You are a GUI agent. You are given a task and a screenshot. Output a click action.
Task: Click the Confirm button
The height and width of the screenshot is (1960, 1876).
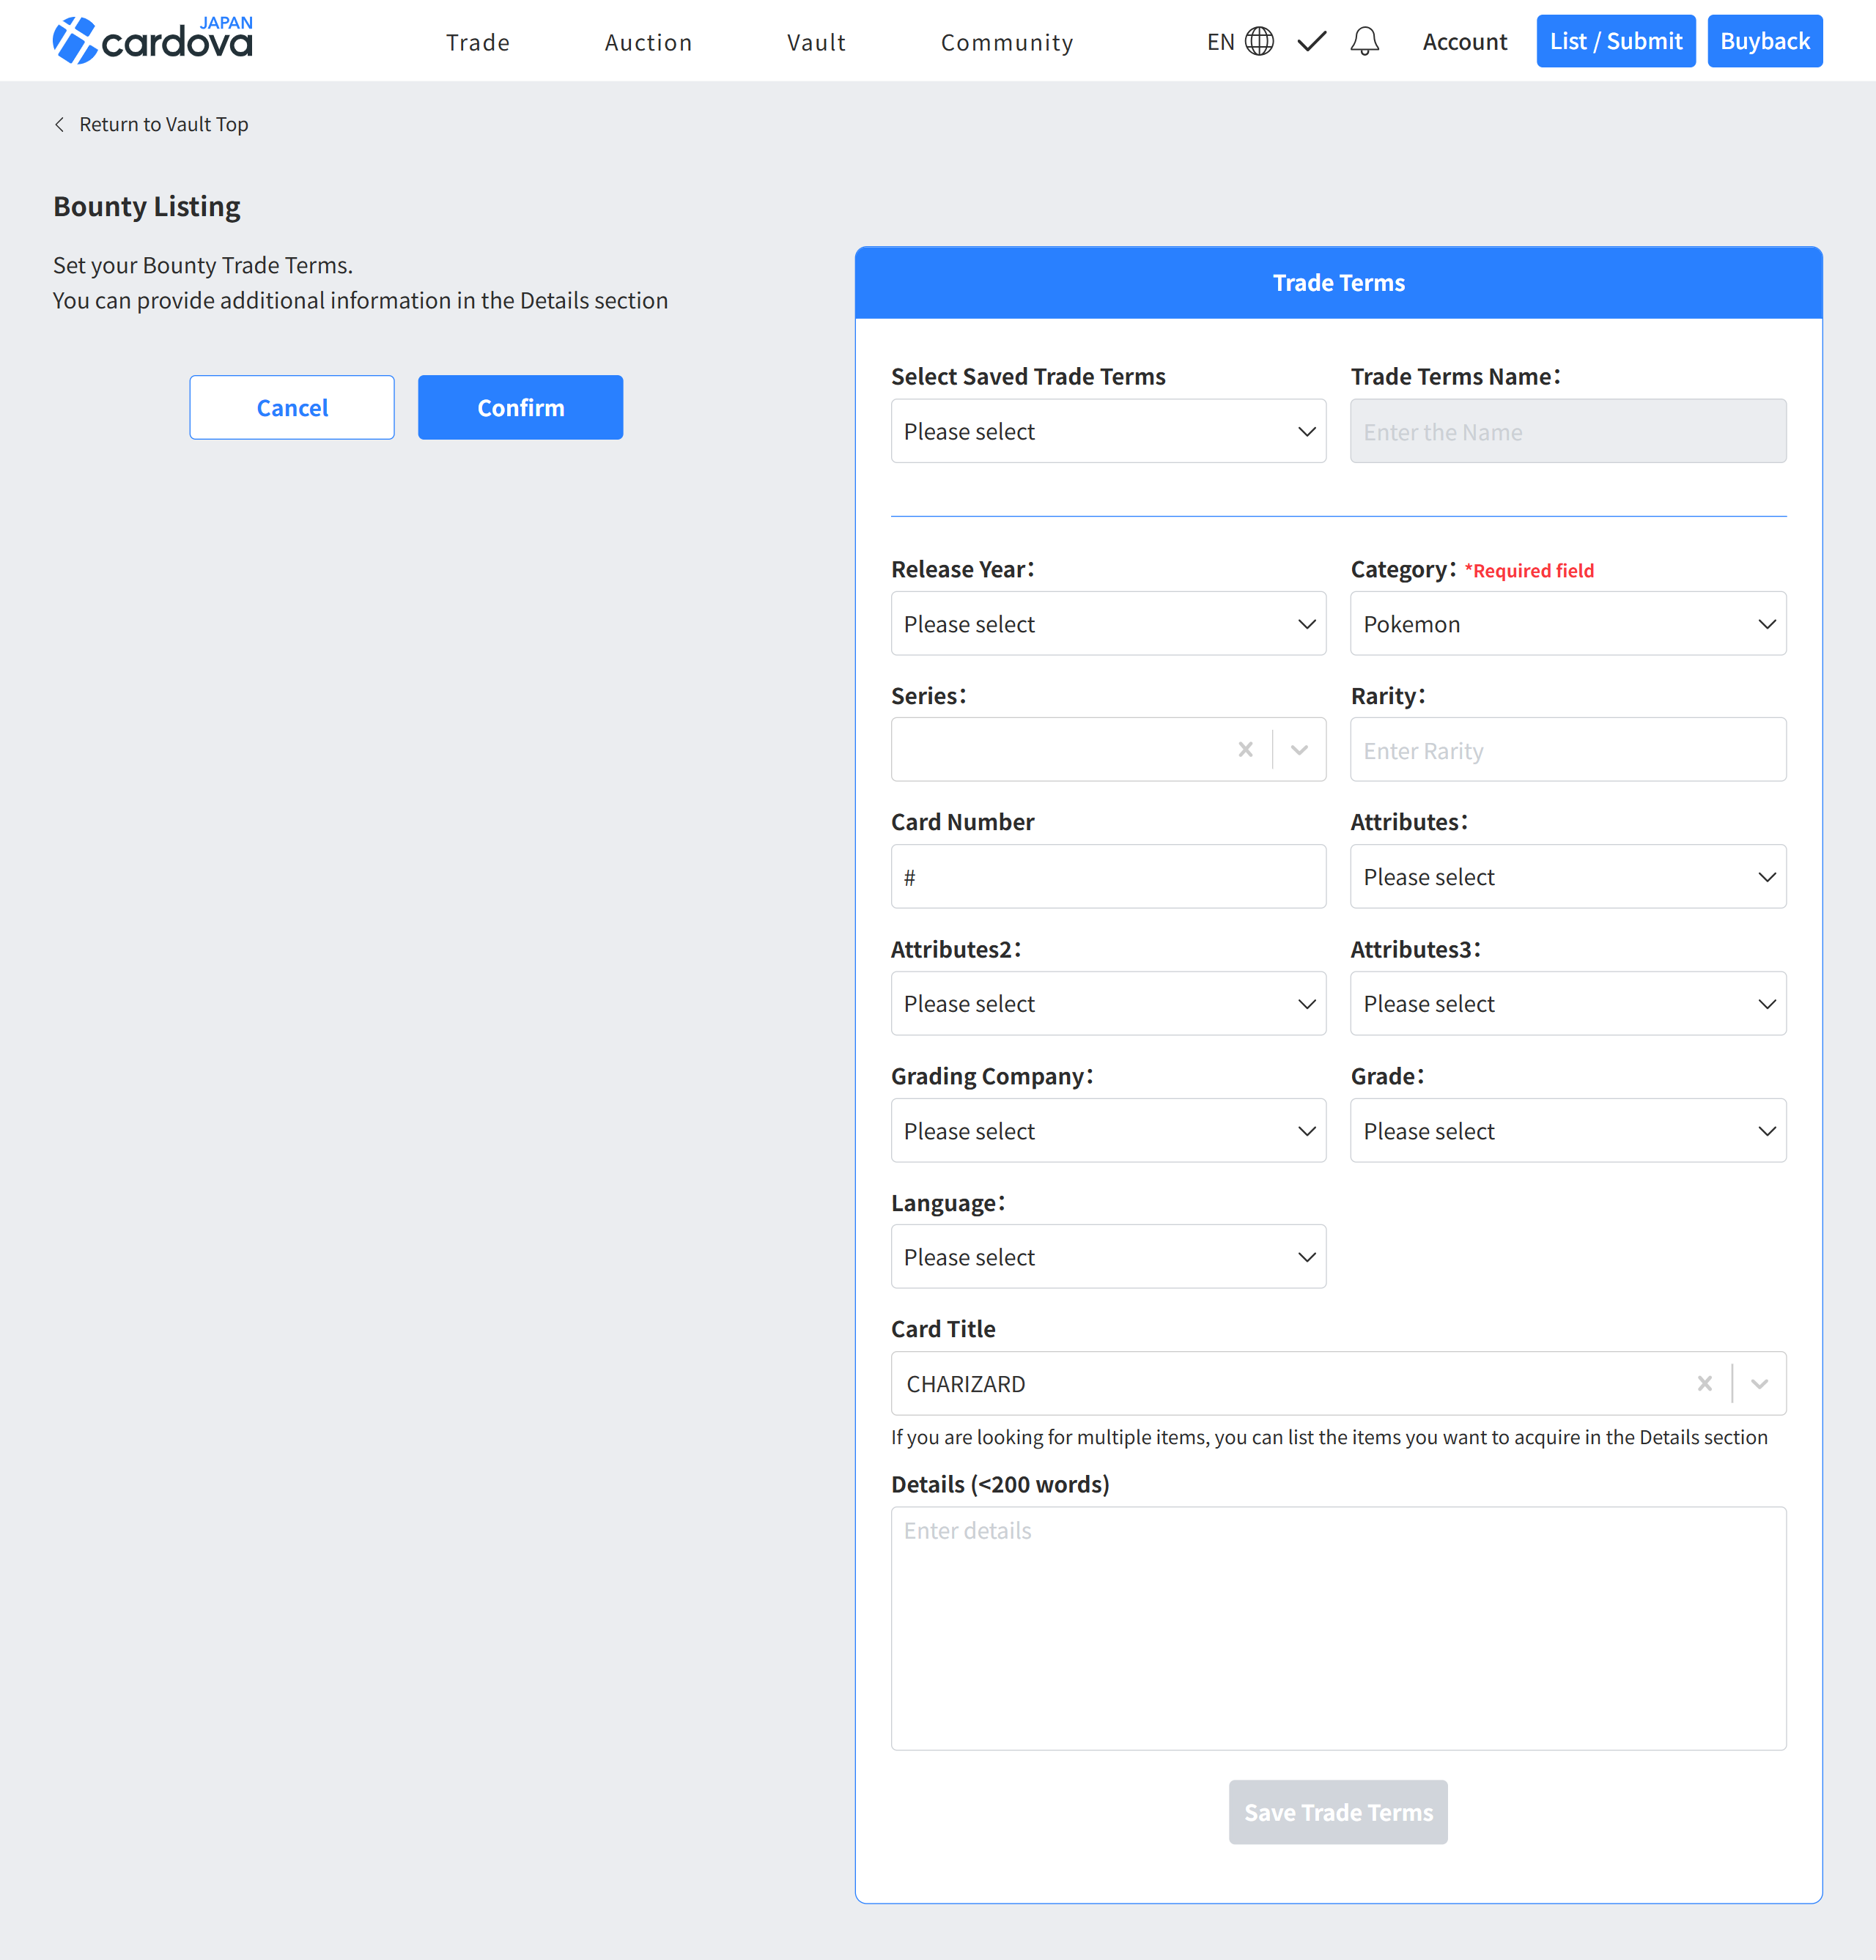coord(520,408)
